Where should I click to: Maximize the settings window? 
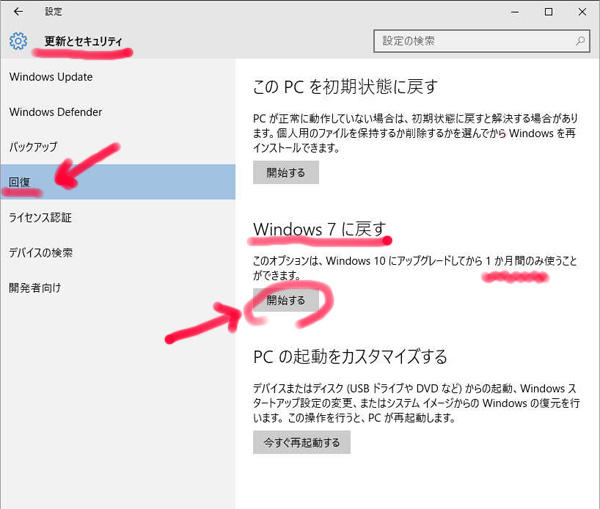pyautogui.click(x=548, y=12)
